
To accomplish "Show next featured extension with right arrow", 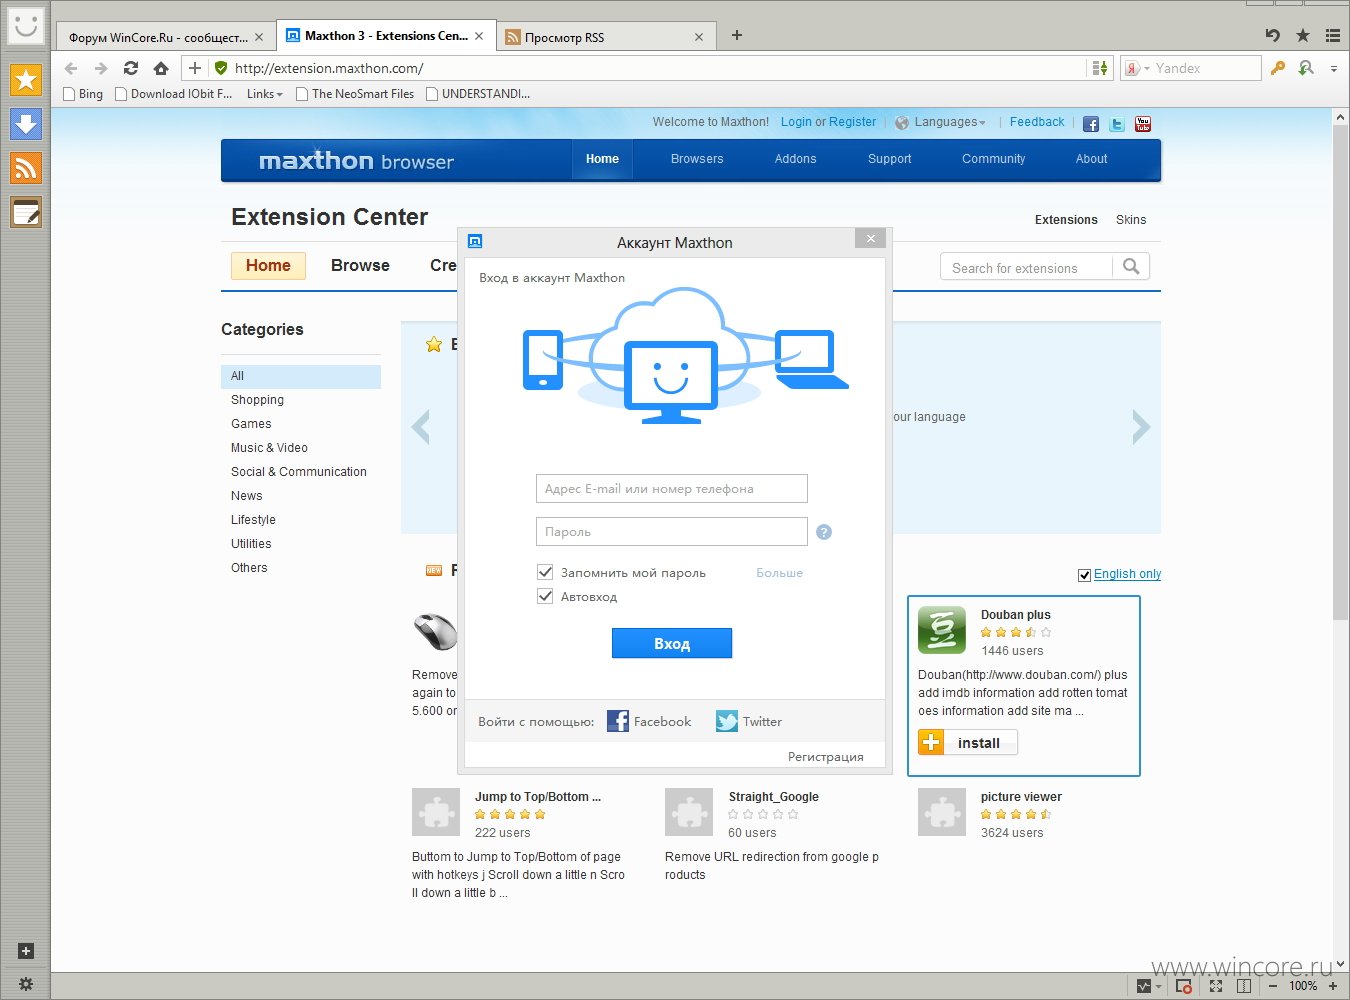I will coord(1141,427).
